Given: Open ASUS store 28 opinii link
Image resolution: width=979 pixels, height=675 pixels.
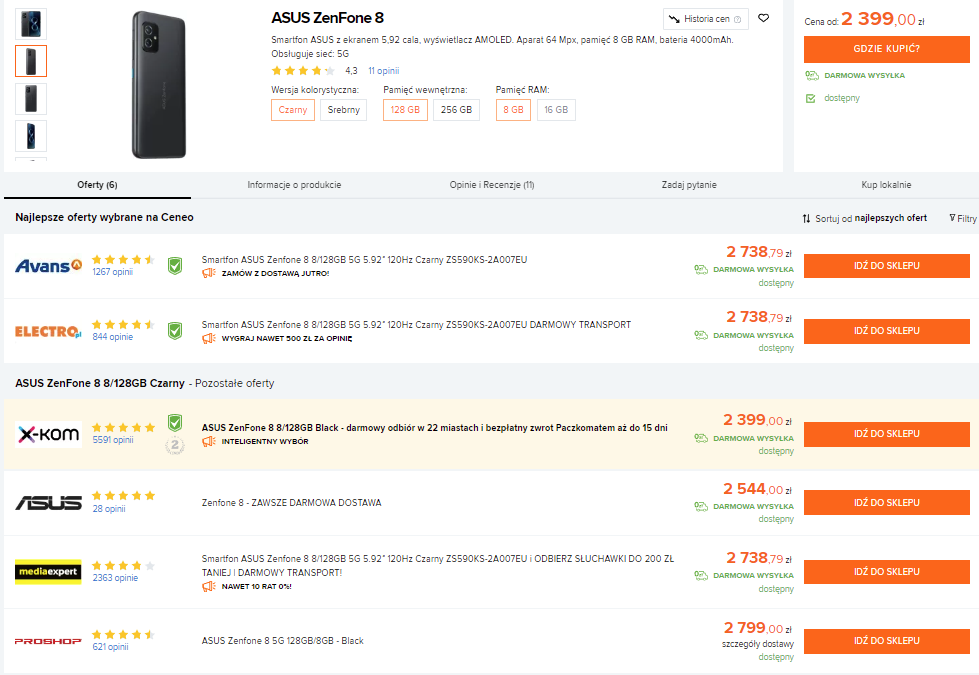Looking at the screenshot, I should [x=109, y=509].
